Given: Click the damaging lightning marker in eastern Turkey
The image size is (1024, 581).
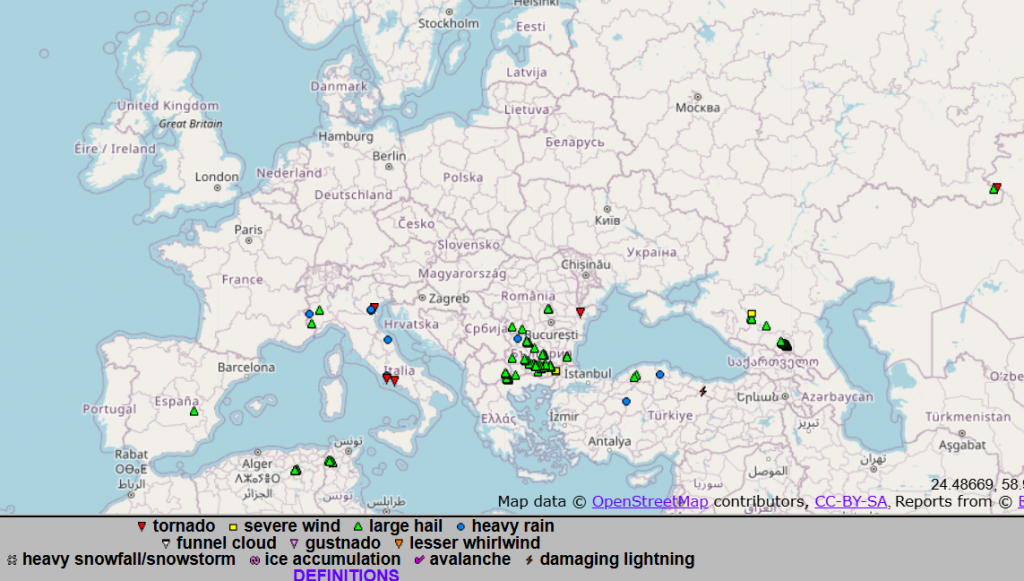Looking at the screenshot, I should (703, 390).
